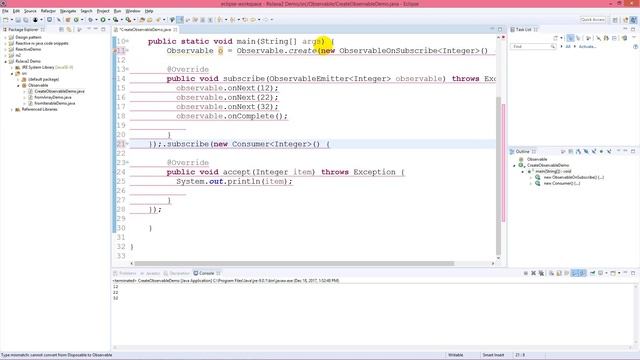Image resolution: width=640 pixels, height=360 pixels.
Task: Expand the ReactiveDemo project
Action: [6, 49]
